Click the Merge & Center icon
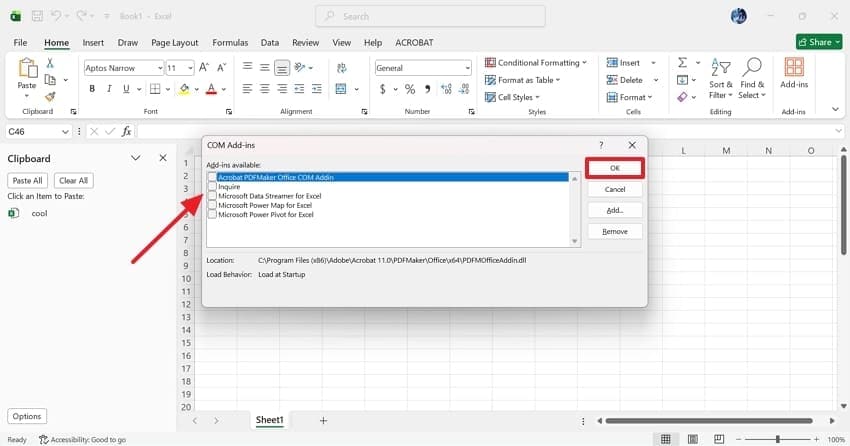Viewport: 850px width, 446px height. coord(341,89)
